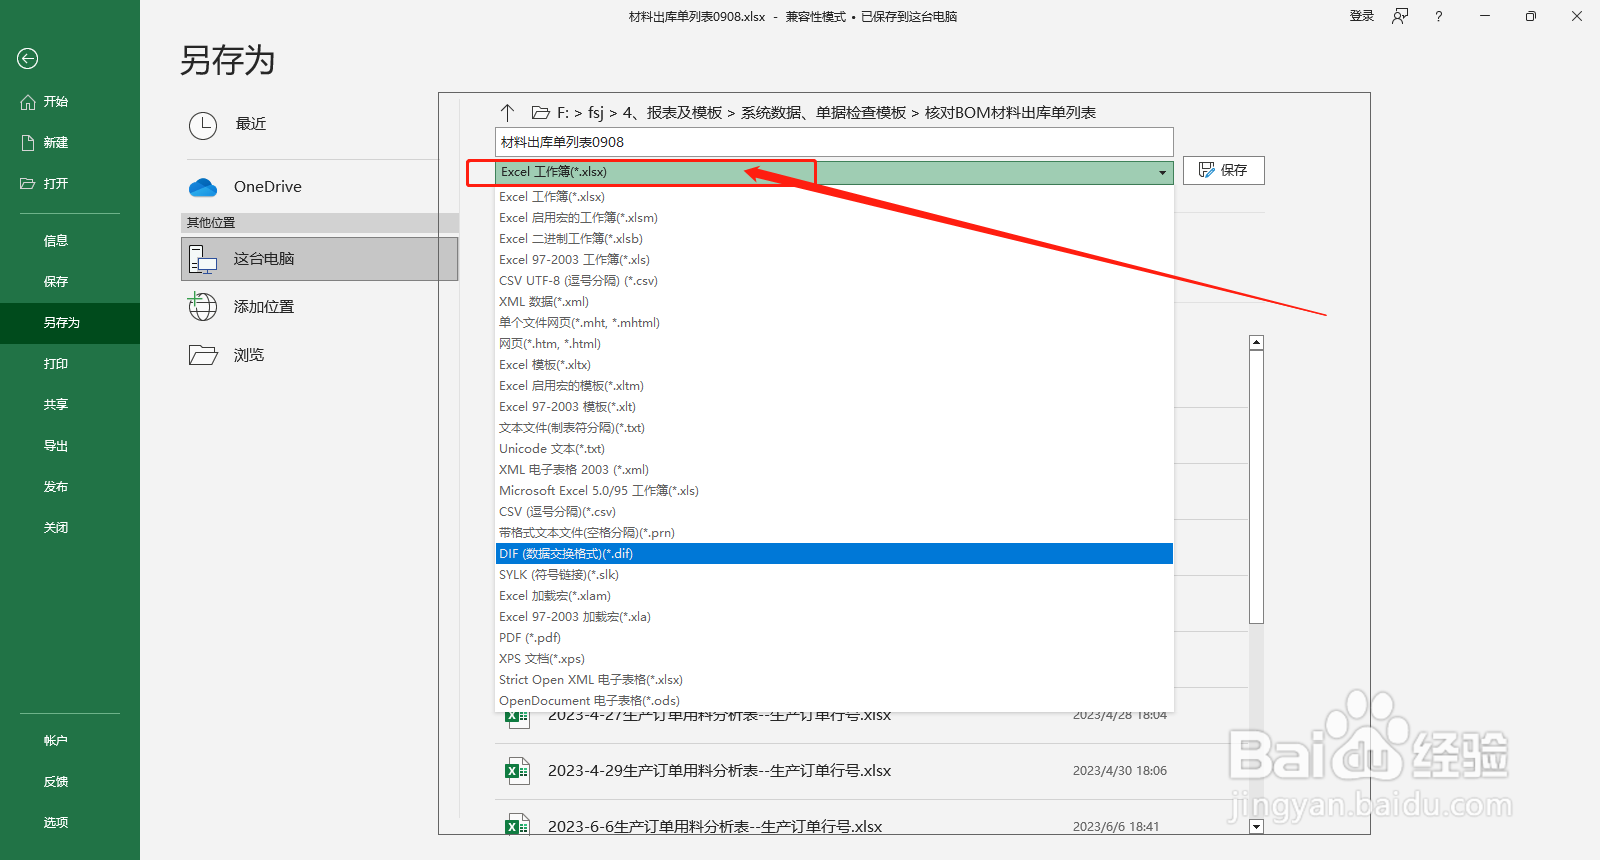Choose Excel 模板(*.xltx) format
This screenshot has height=860, width=1600.
834,365
